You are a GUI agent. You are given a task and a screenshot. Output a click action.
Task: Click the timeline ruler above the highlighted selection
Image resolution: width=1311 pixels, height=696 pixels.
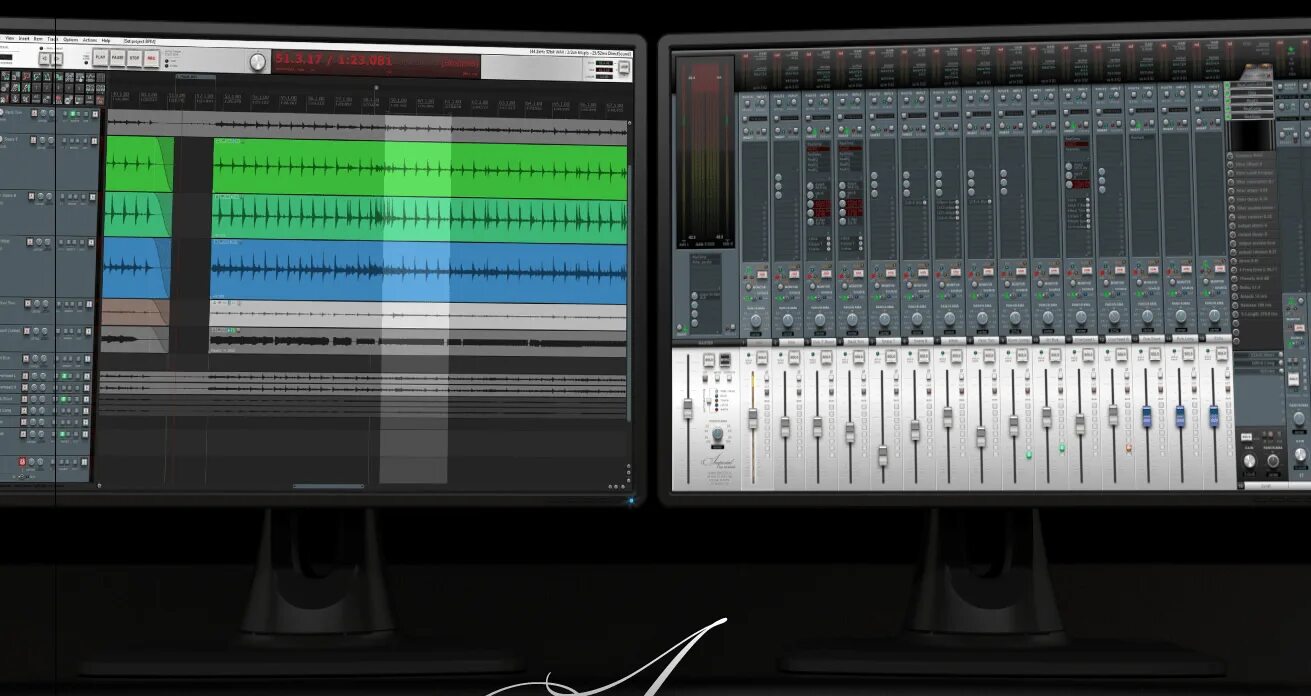(417, 102)
